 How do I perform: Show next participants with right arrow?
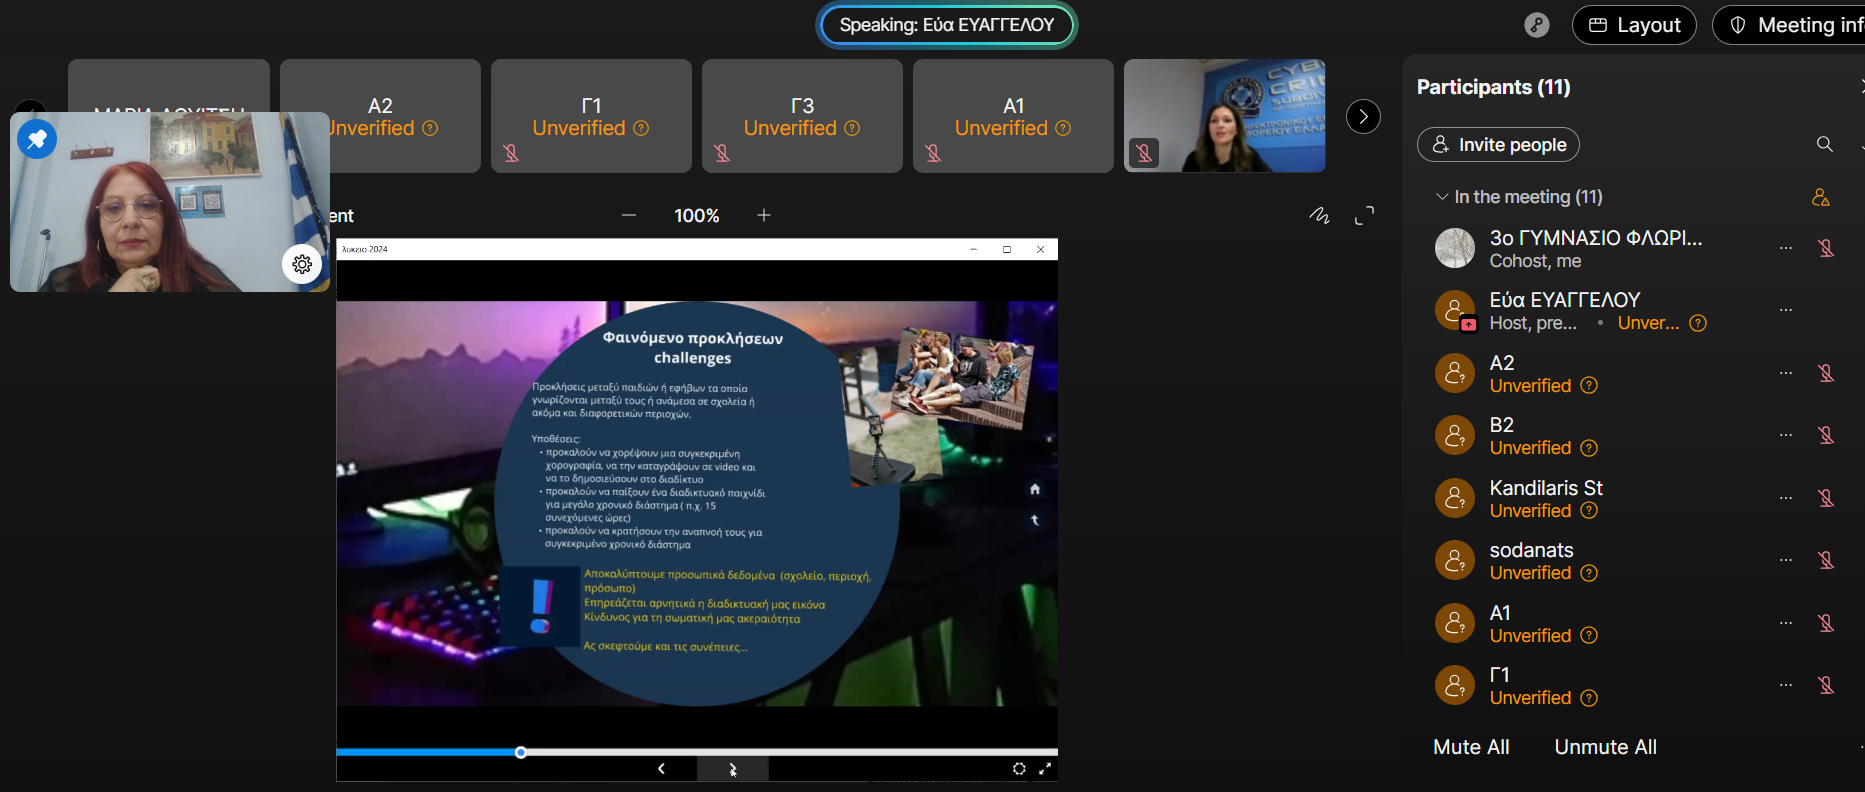point(1363,116)
